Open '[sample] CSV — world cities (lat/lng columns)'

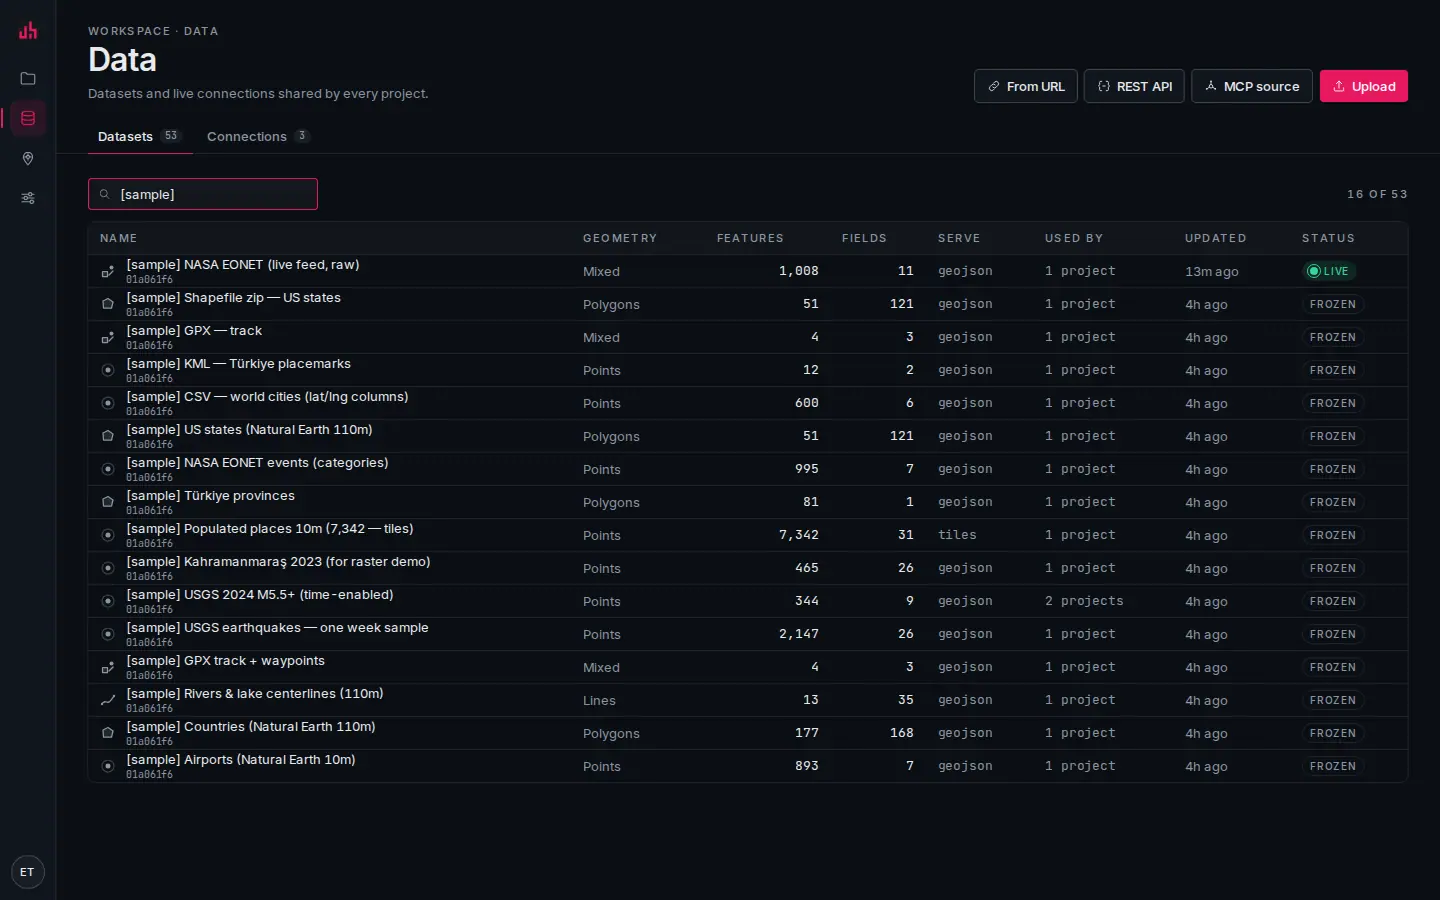(267, 397)
